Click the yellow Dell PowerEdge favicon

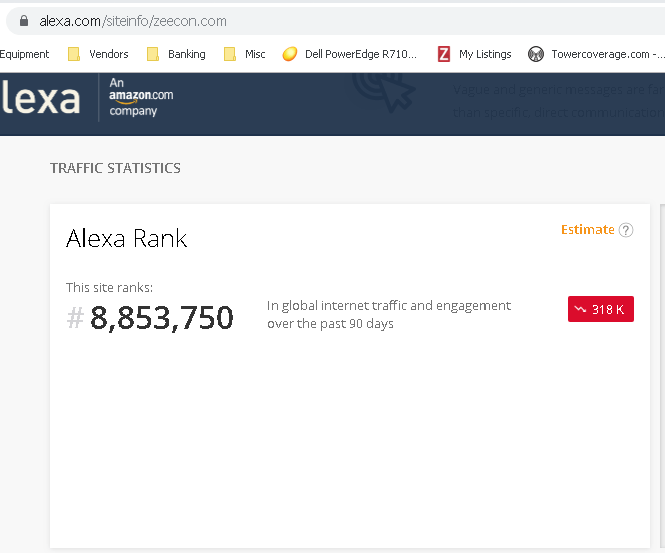click(290, 54)
